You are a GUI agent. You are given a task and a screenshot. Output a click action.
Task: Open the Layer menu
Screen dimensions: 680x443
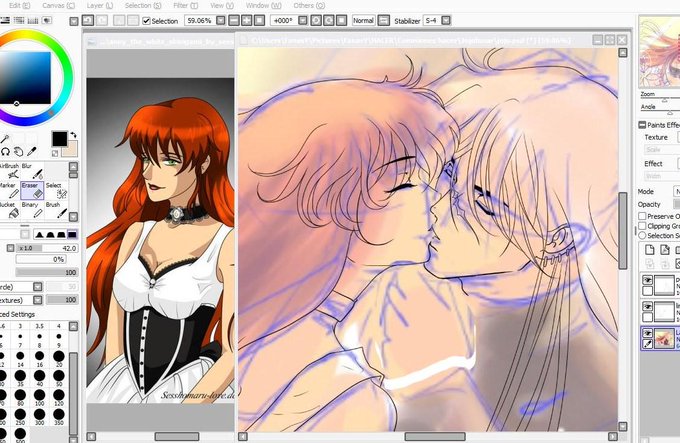tap(100, 6)
